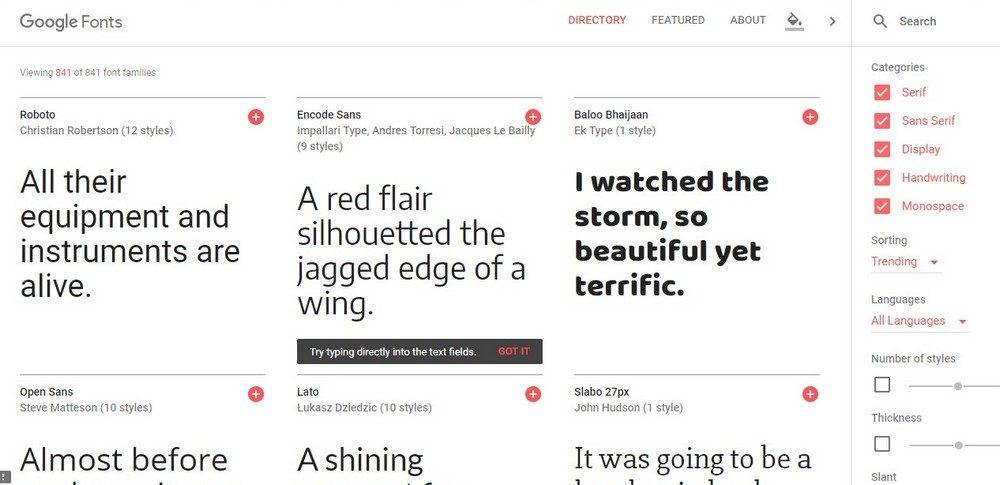Open the About tab
The width and height of the screenshot is (1000, 485).
click(x=747, y=20)
